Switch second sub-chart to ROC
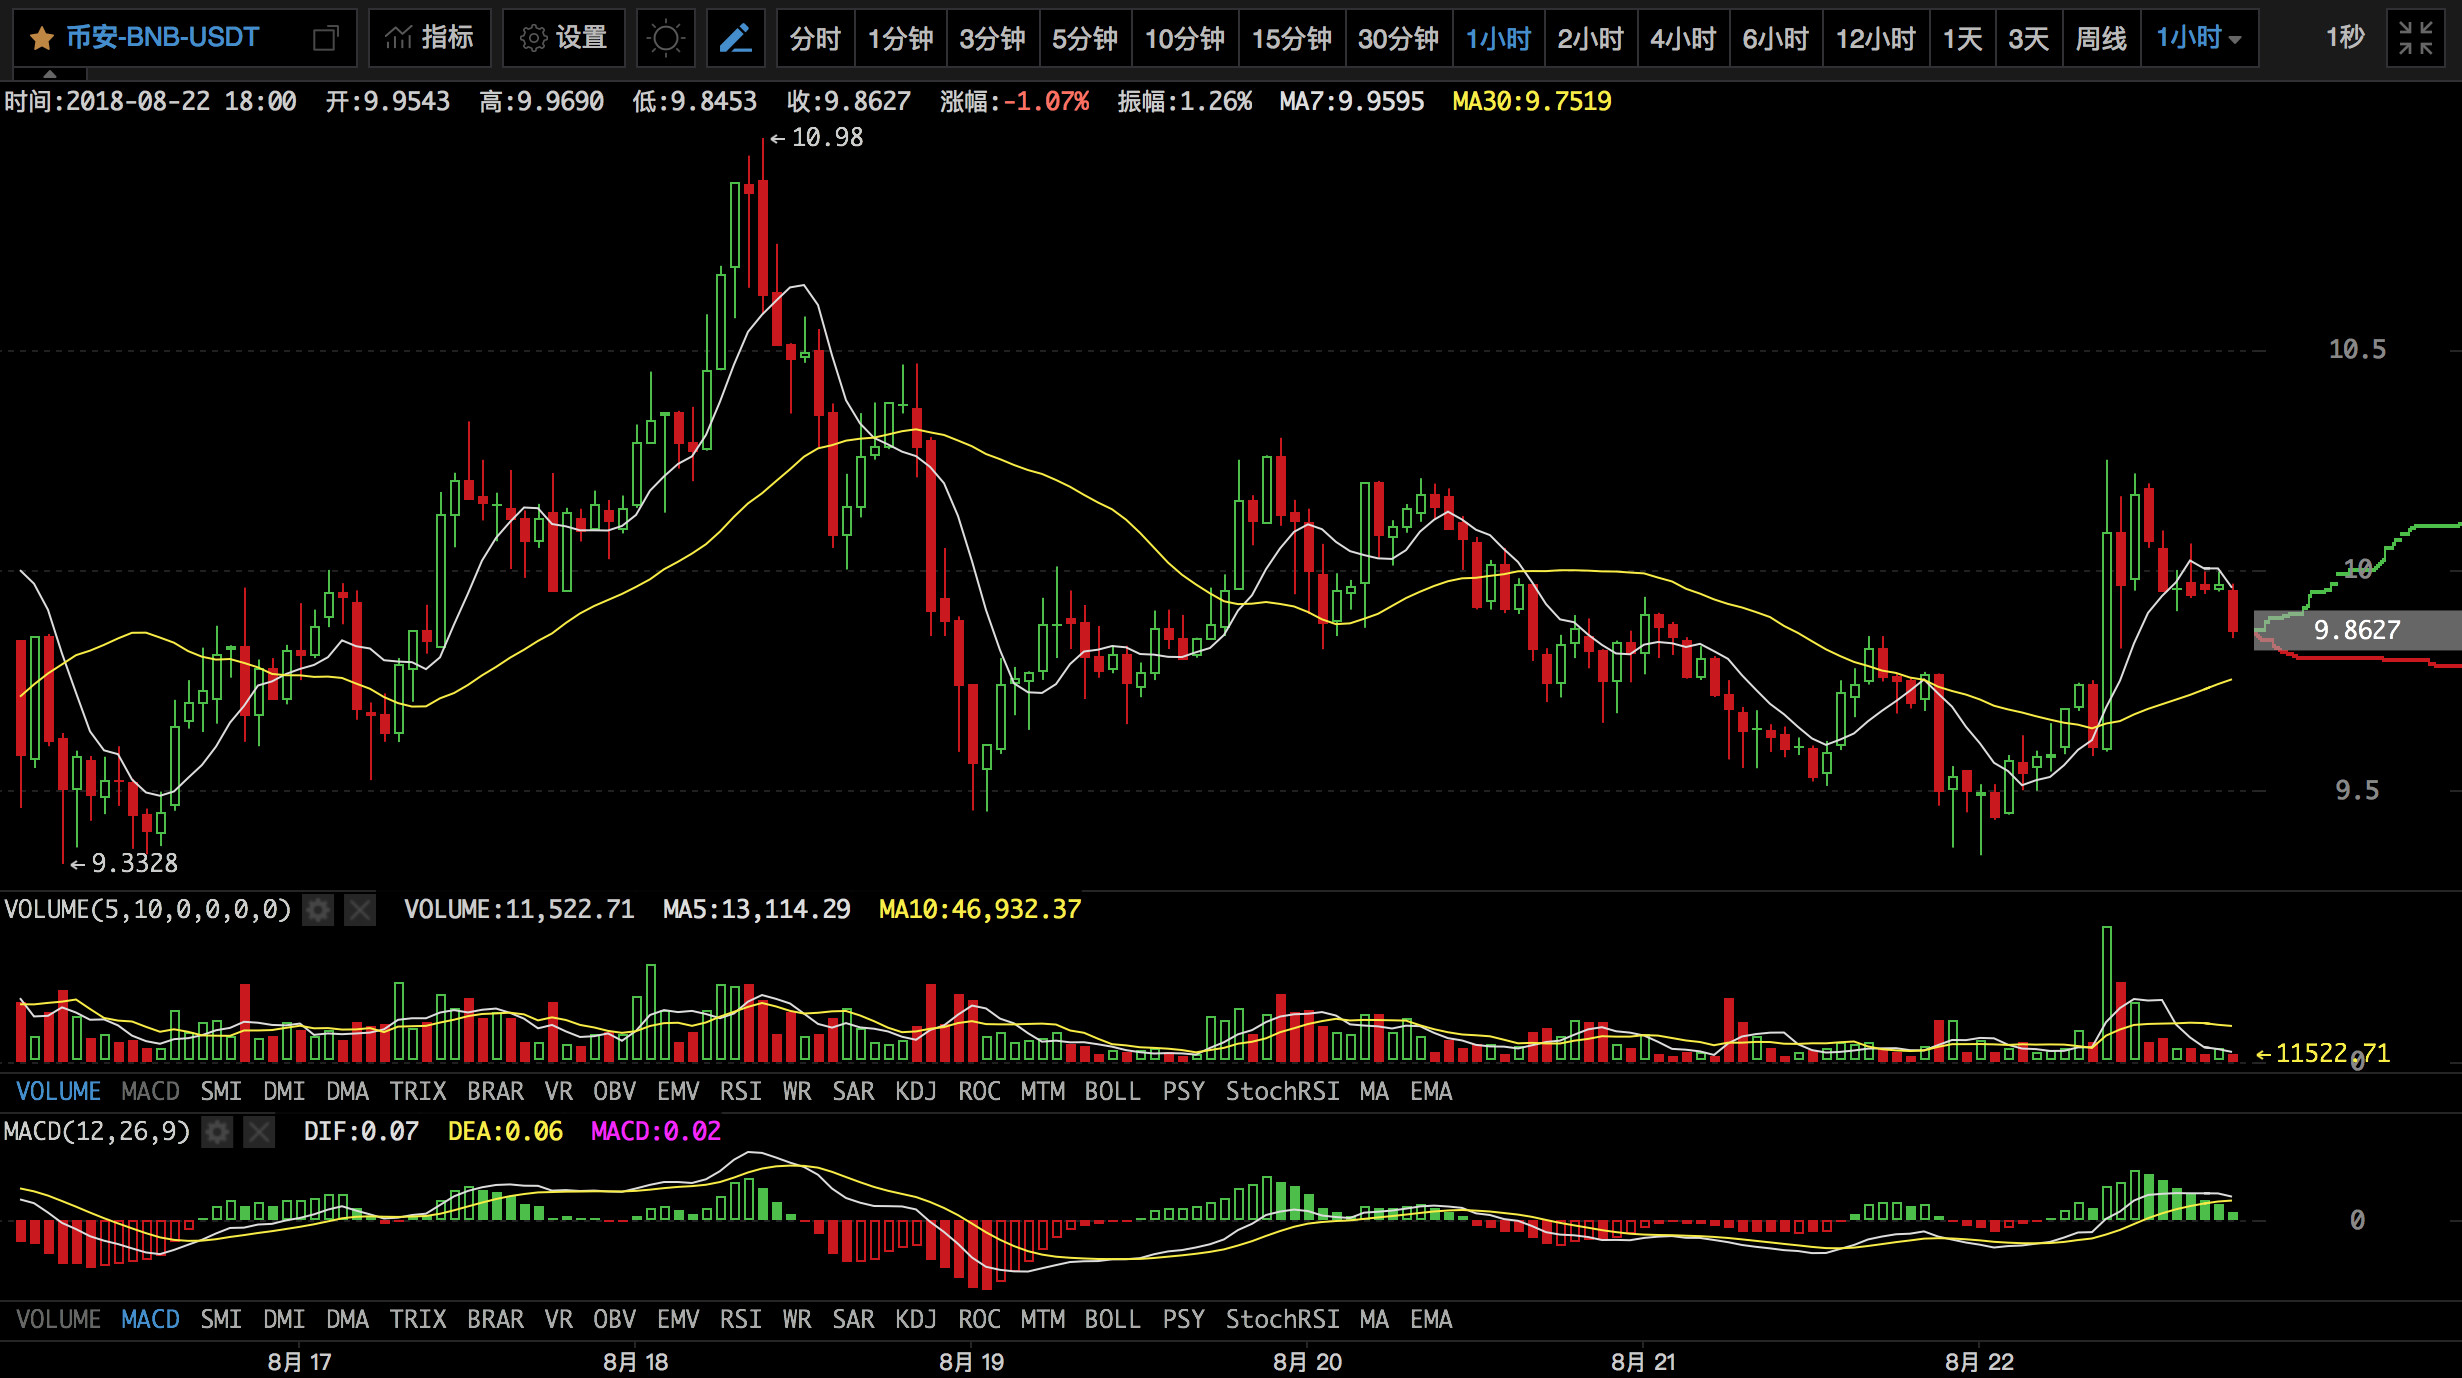 click(x=979, y=1319)
